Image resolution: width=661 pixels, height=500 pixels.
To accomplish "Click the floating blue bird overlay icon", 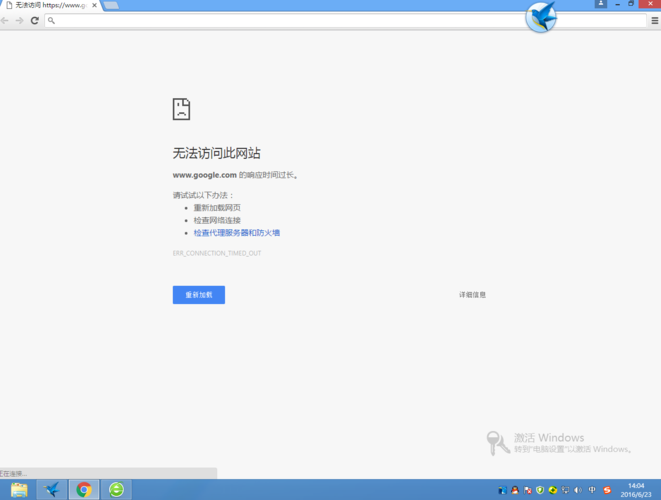I will click(x=542, y=17).
